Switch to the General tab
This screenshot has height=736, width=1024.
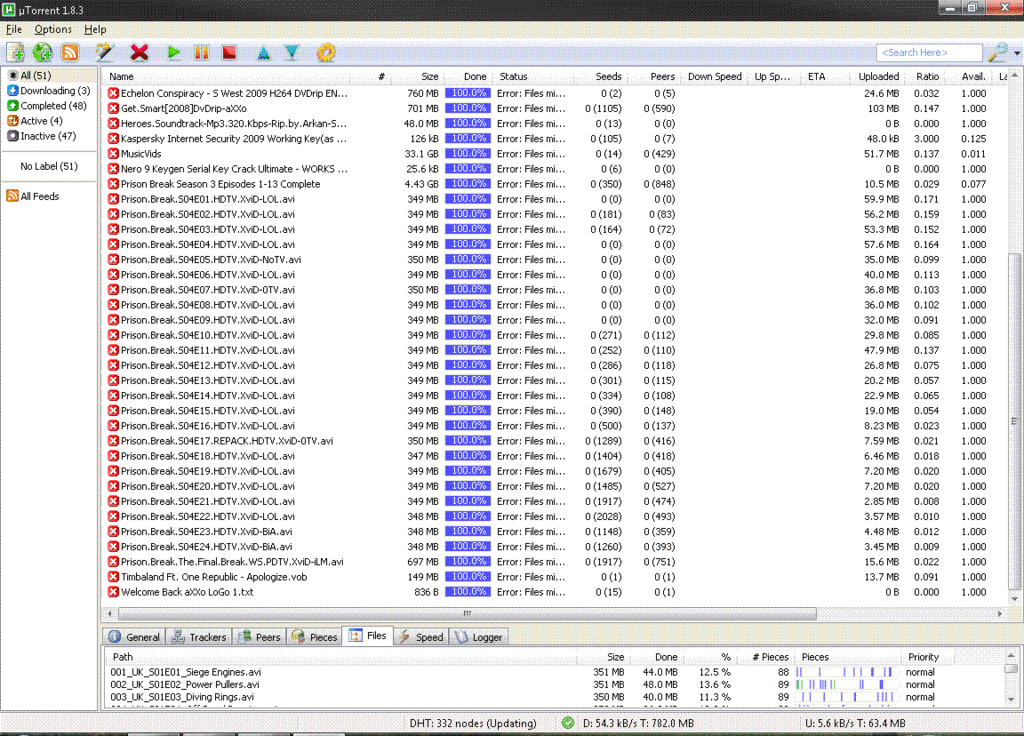[x=135, y=637]
